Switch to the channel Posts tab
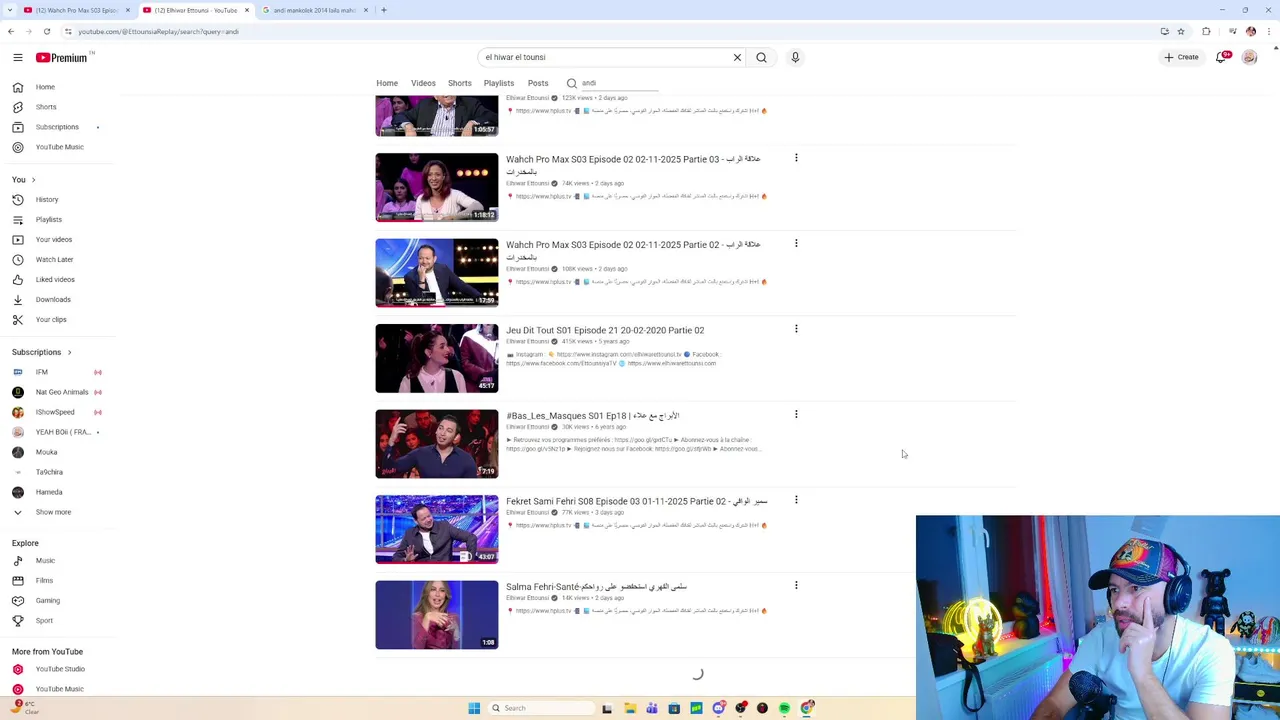This screenshot has height=720, width=1280. tap(538, 83)
